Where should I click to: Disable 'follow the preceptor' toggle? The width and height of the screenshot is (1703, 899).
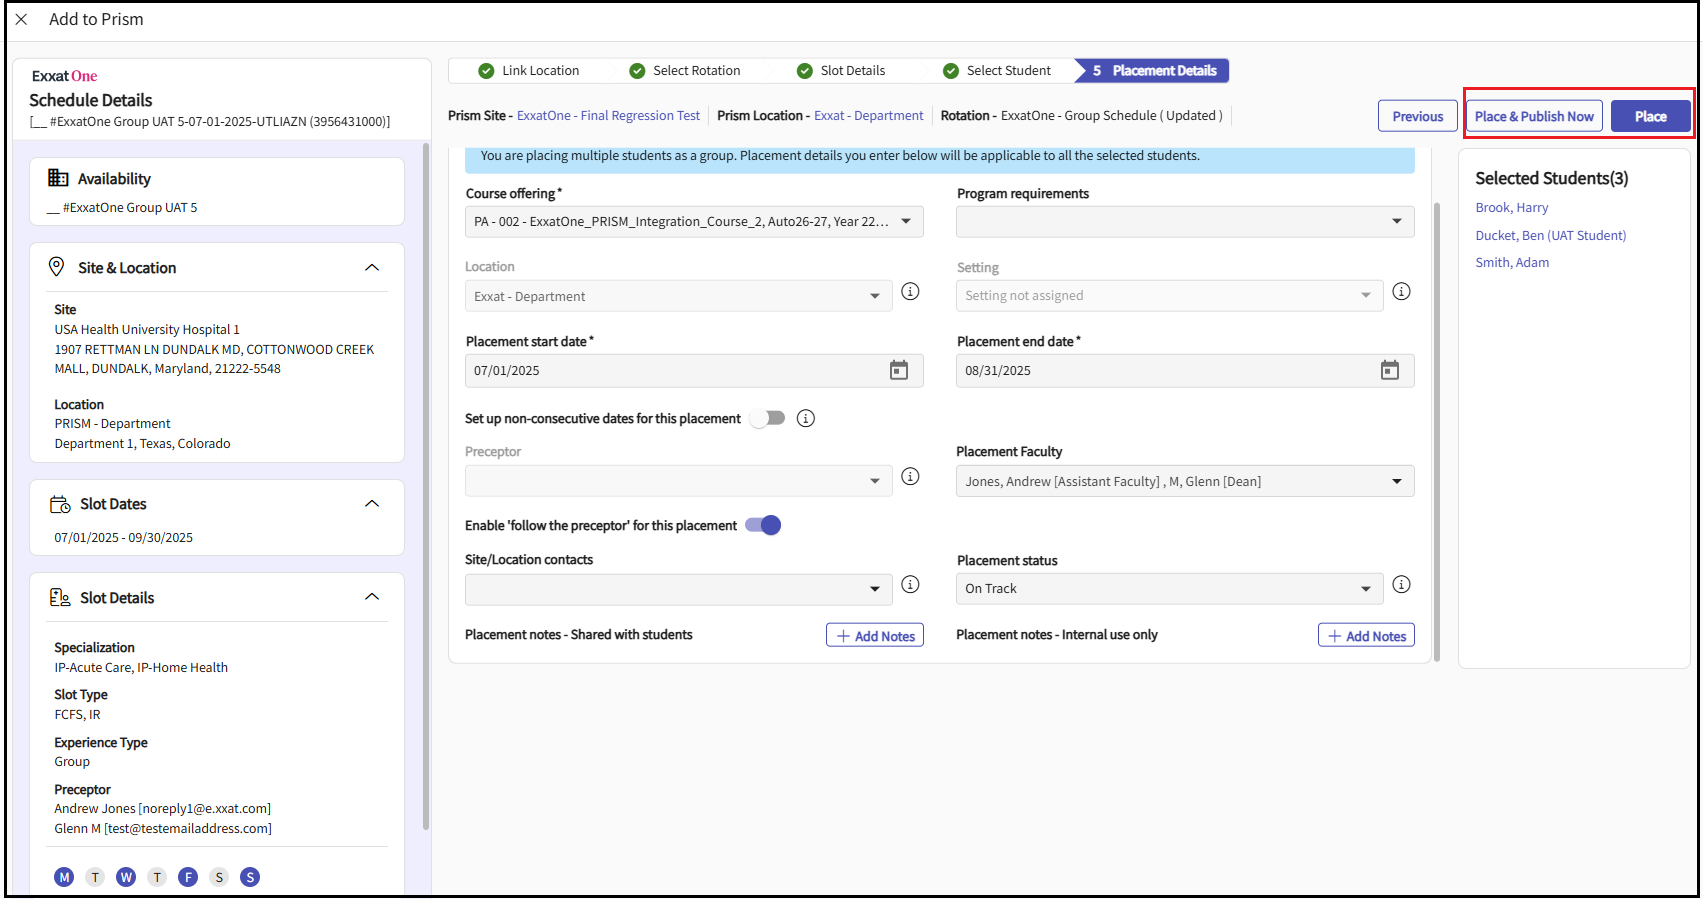763,526
